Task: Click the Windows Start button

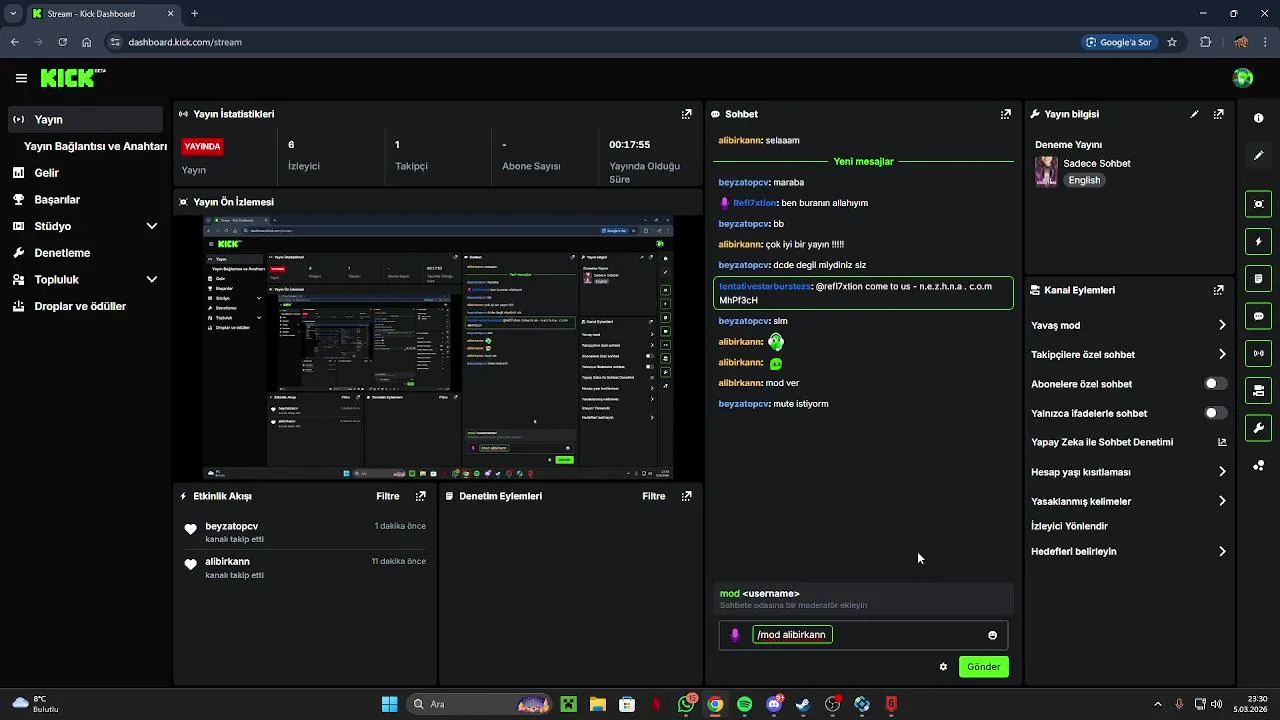Action: coord(390,704)
